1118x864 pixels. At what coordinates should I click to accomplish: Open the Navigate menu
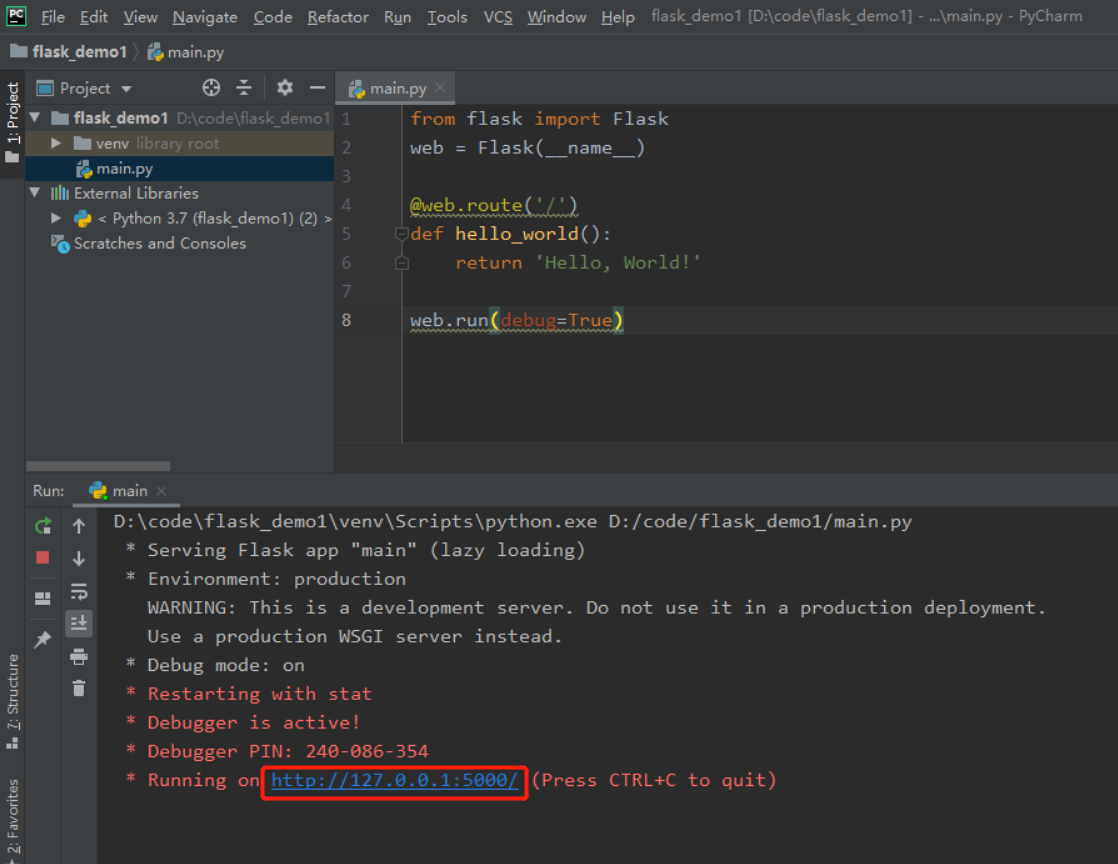205,16
